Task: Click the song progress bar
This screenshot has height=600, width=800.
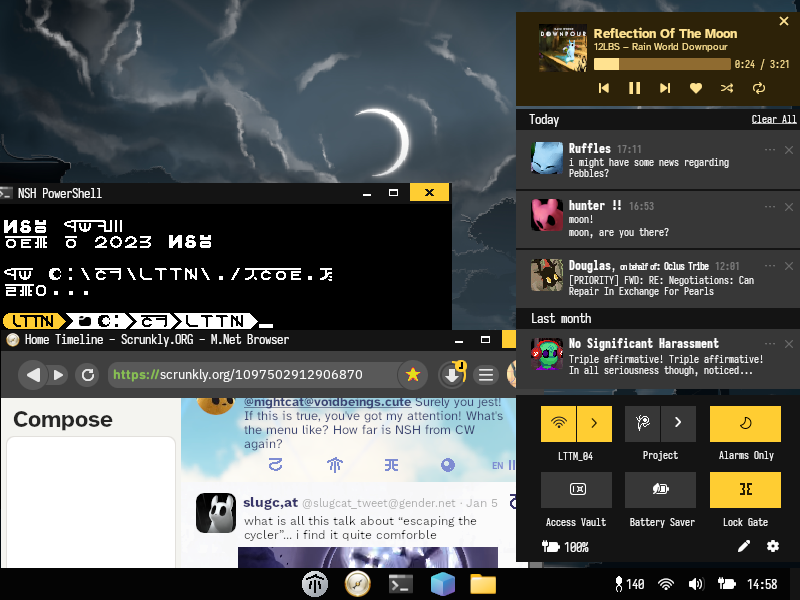Action: point(661,64)
